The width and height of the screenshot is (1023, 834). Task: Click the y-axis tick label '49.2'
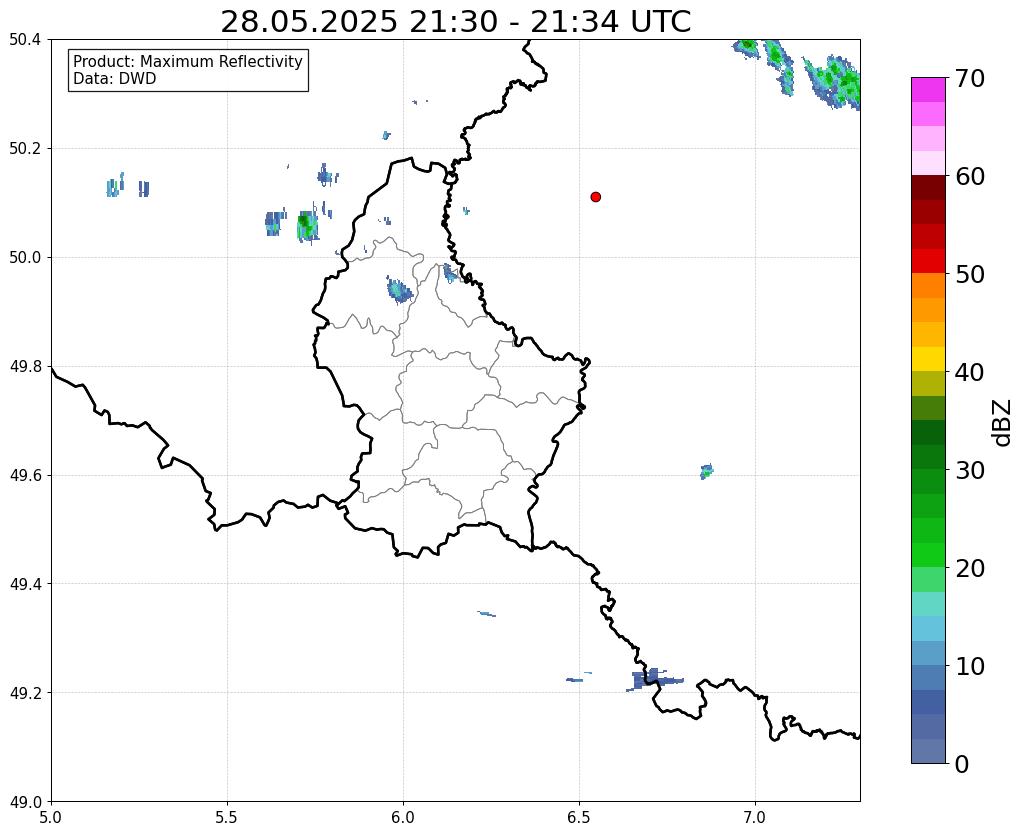[x=25, y=693]
